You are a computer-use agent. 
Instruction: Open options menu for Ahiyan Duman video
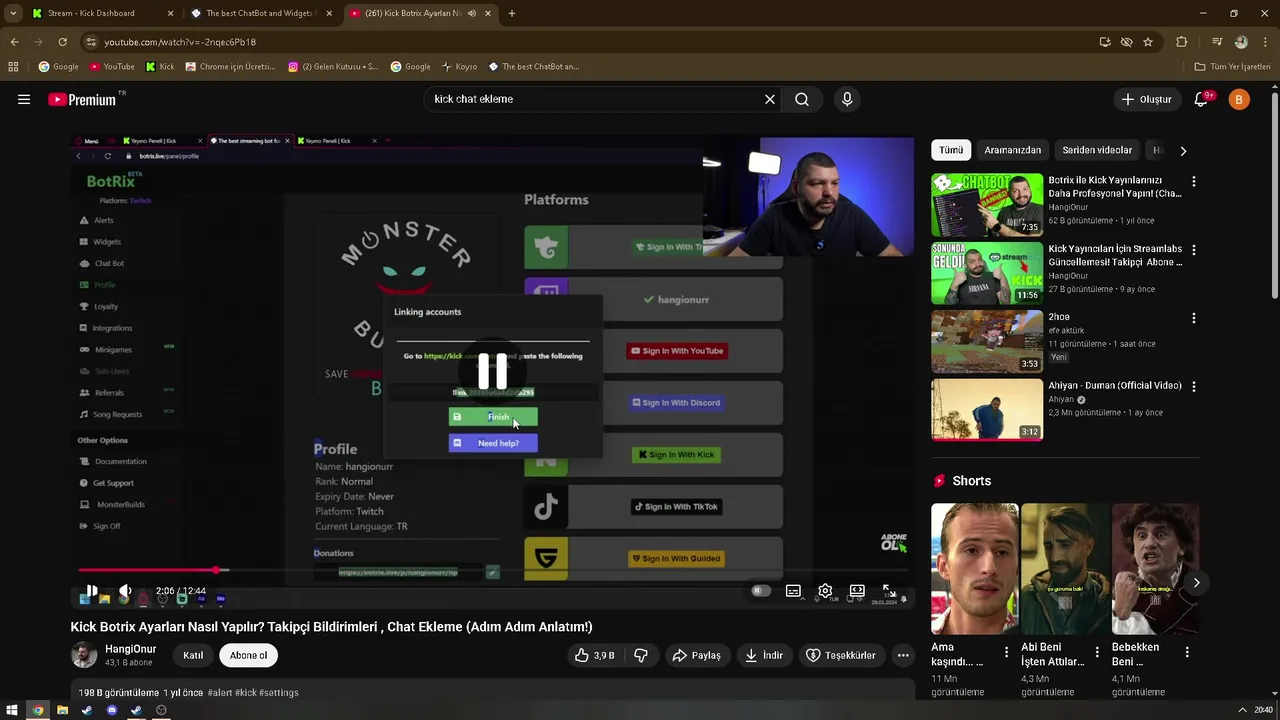coord(1193,386)
